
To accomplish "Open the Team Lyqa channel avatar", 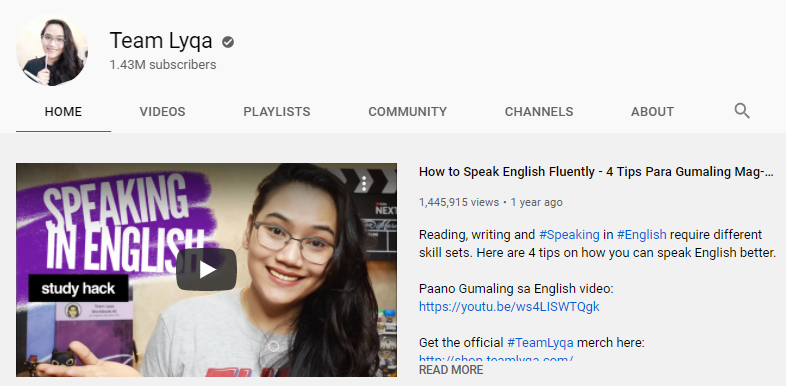I will click(x=52, y=51).
